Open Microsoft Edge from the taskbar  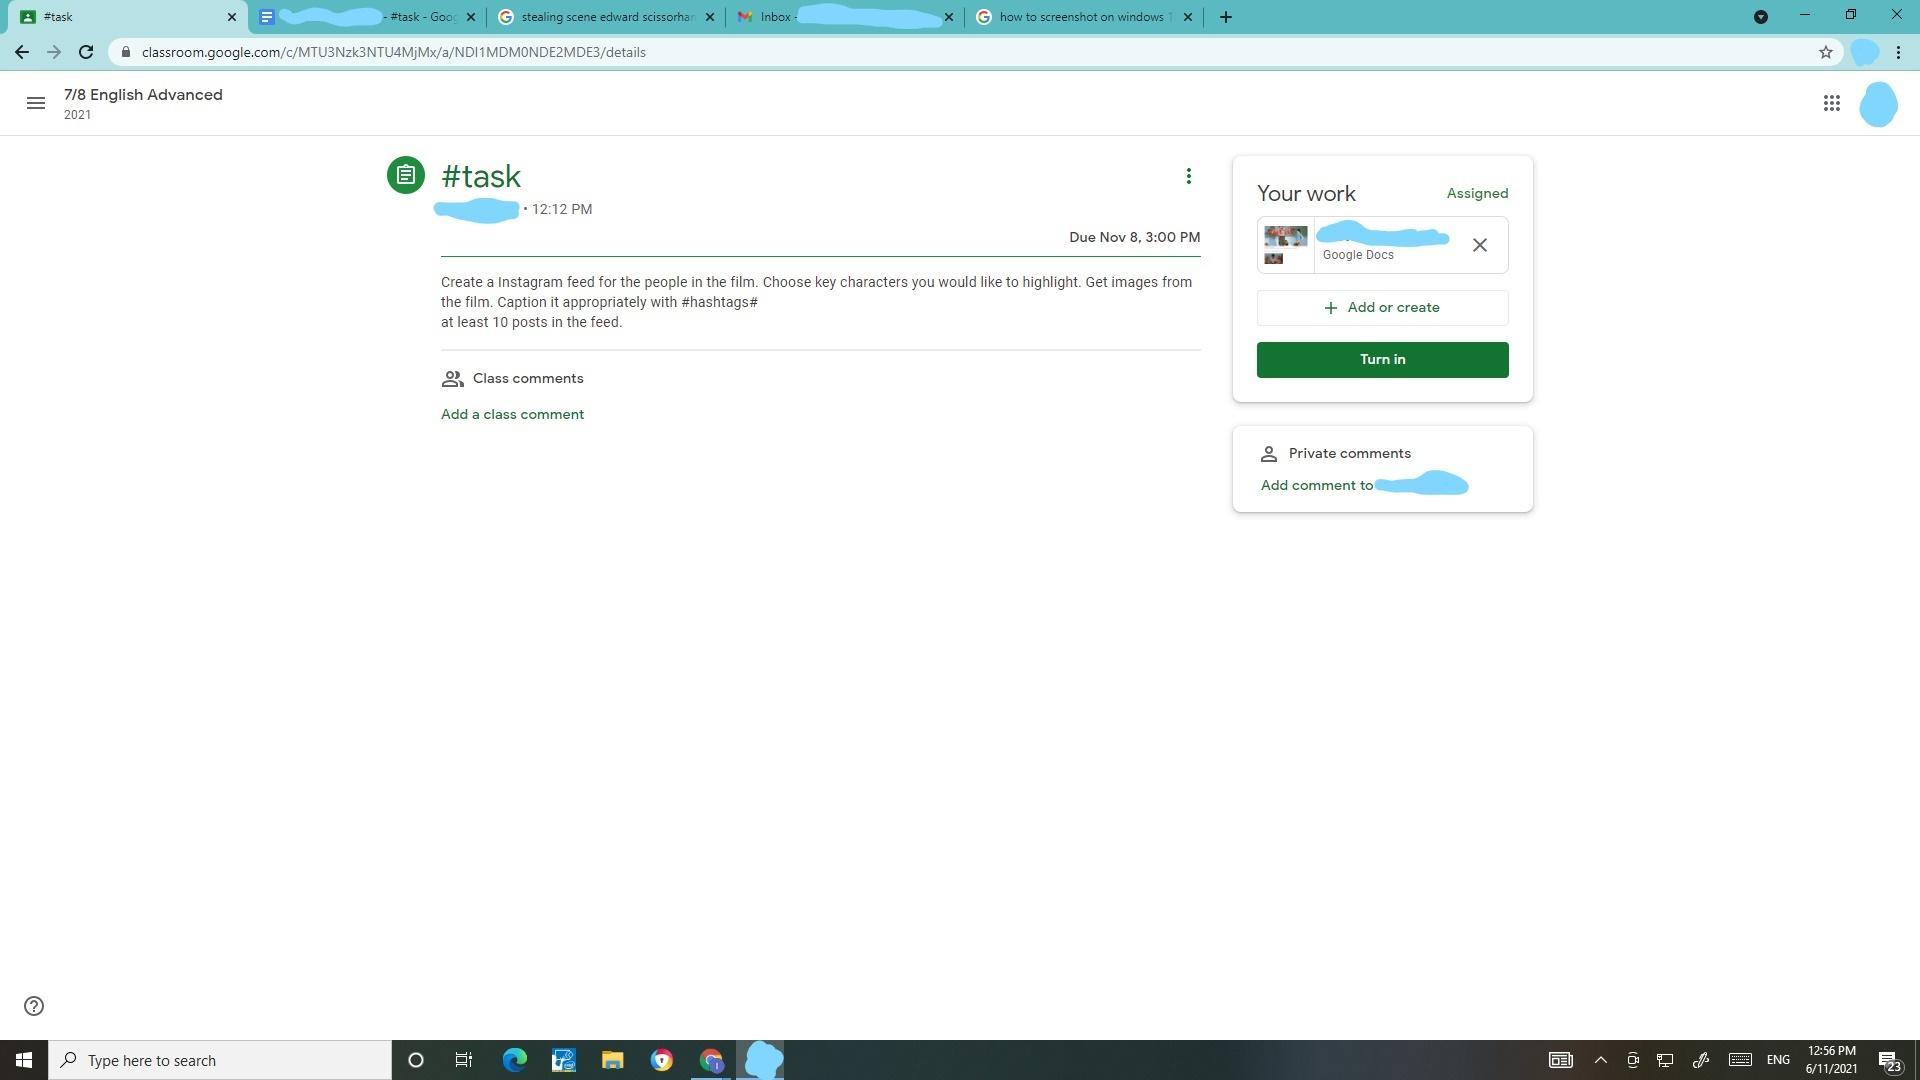tap(514, 1060)
